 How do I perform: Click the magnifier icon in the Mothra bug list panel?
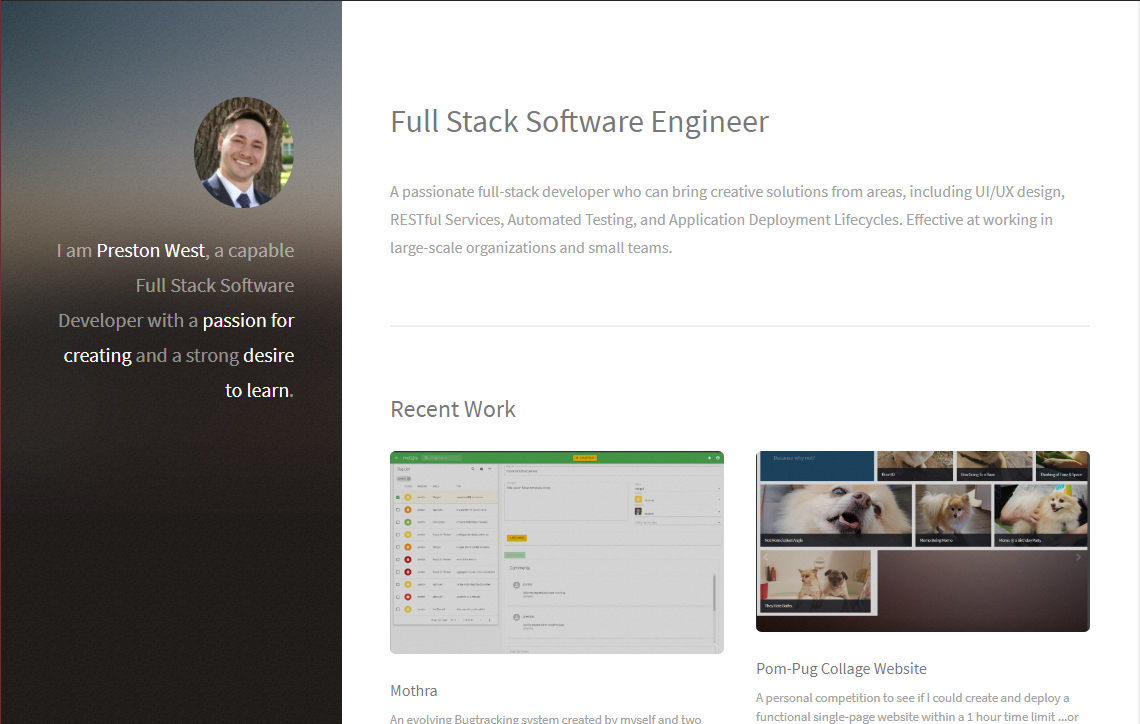point(471,469)
